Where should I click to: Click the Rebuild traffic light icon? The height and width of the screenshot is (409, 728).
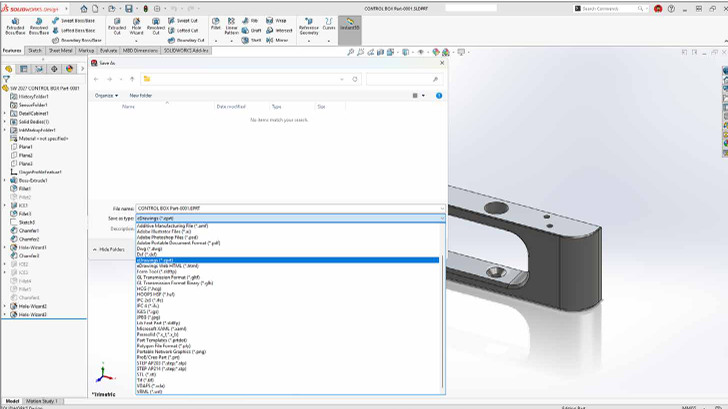145,8
